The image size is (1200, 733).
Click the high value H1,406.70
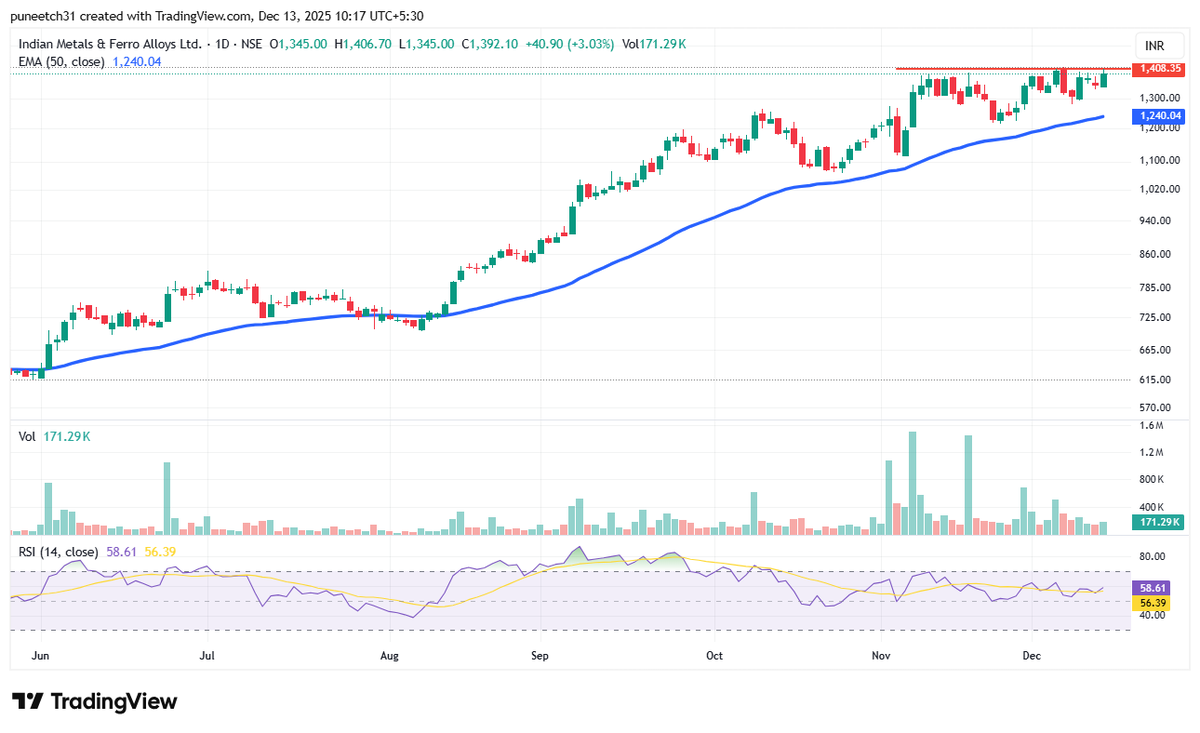point(363,44)
